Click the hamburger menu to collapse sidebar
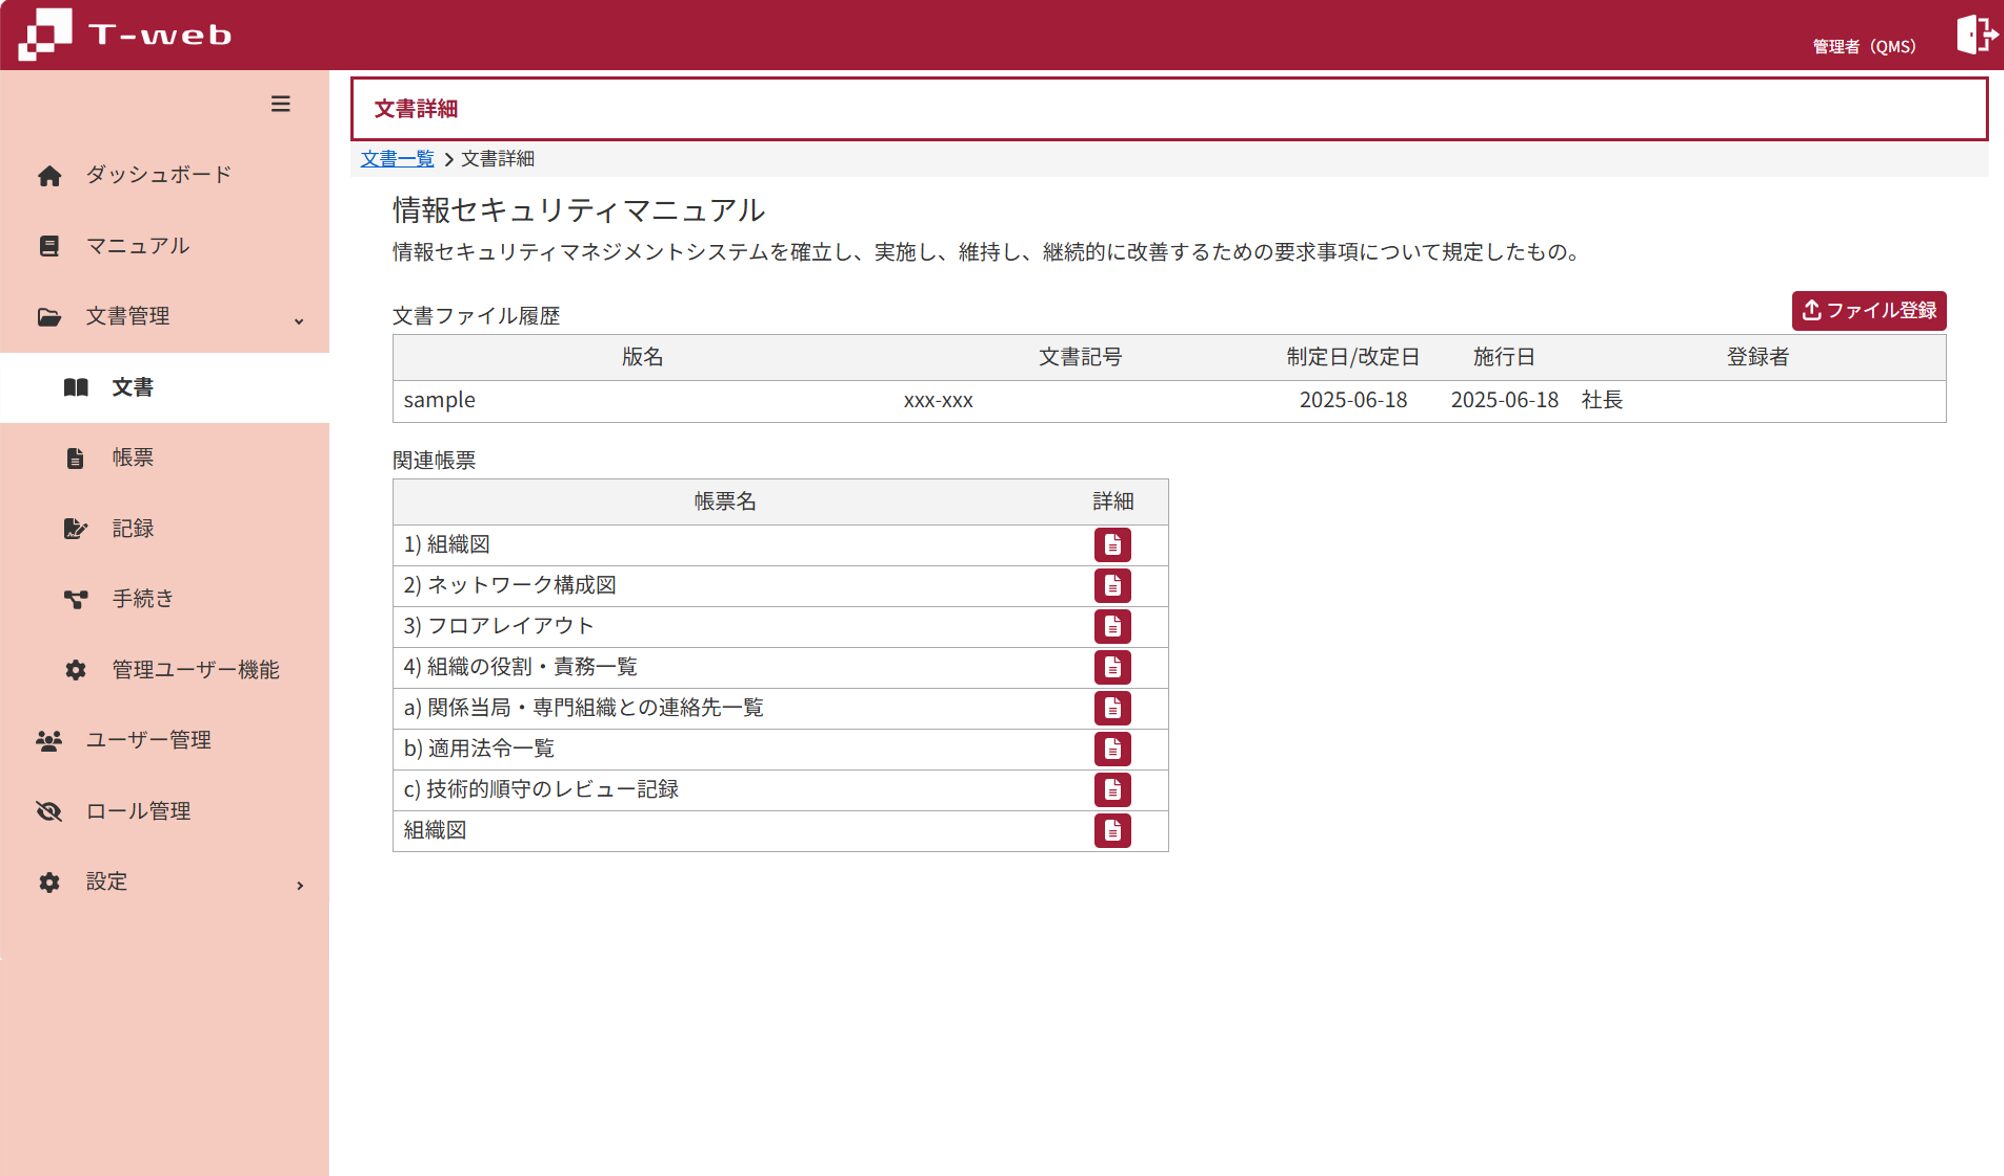 [x=280, y=104]
